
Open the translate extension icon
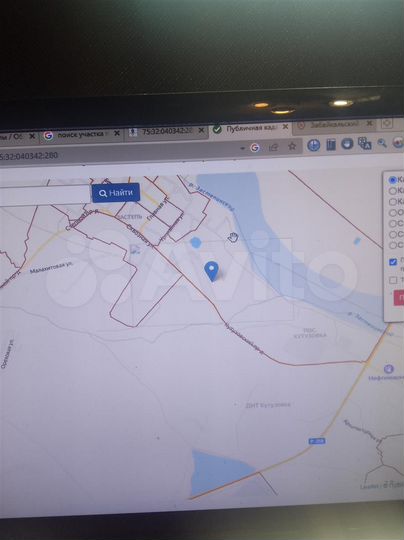point(364,143)
